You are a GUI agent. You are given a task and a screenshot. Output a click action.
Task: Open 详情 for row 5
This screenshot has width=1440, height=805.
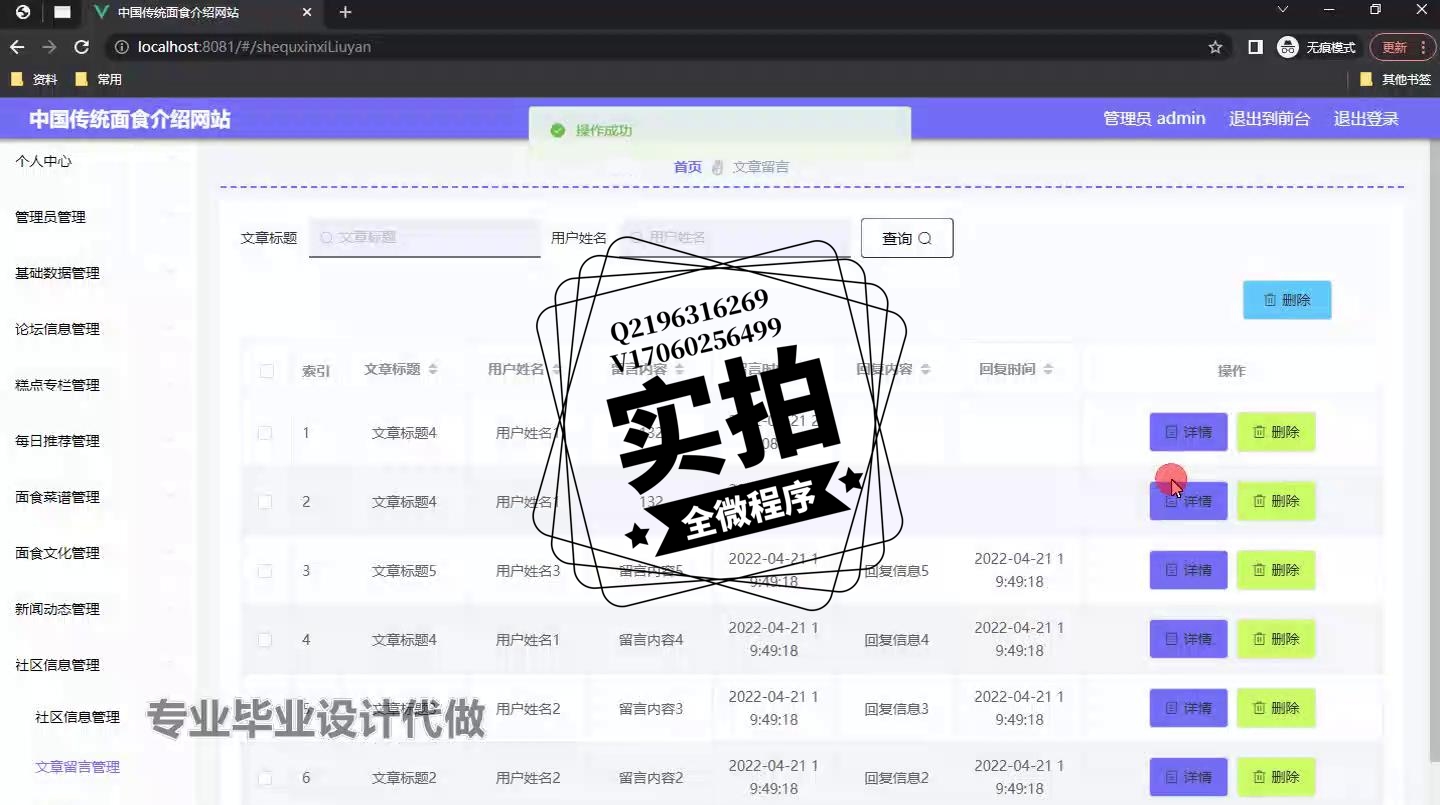(1188, 708)
